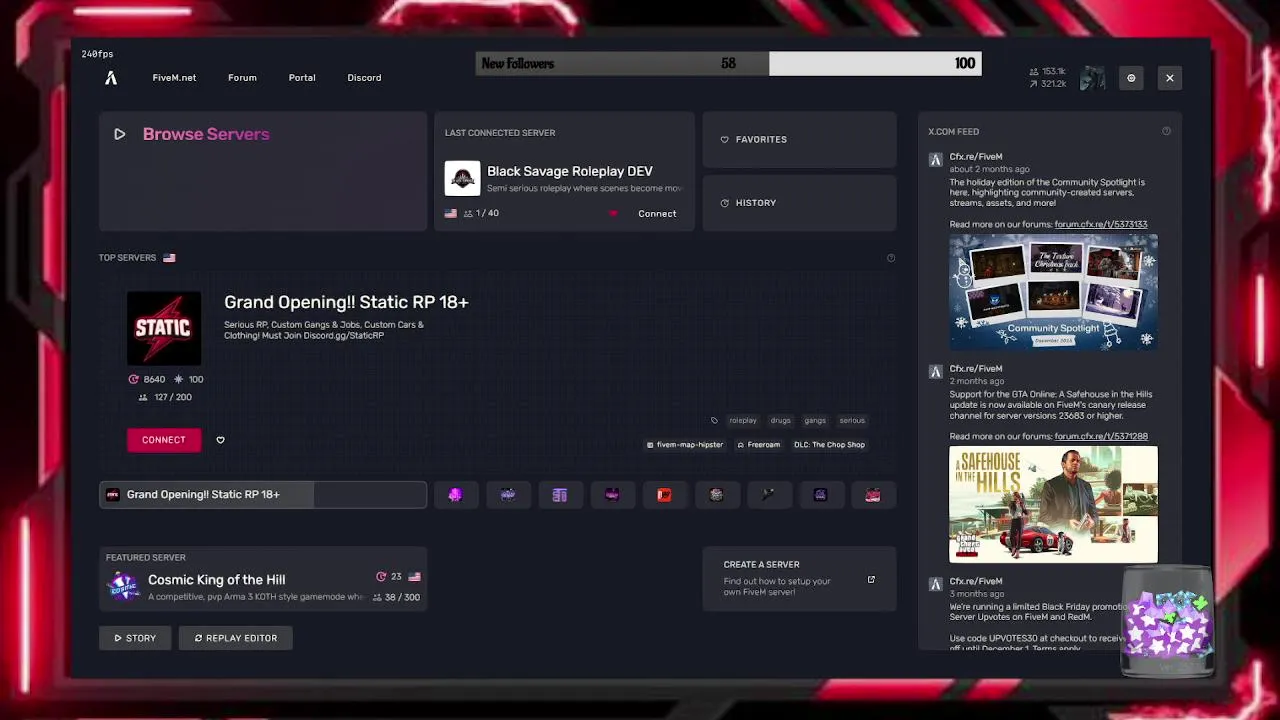Click the external link icon on Create a Server
The width and height of the screenshot is (1280, 720).
(871, 580)
